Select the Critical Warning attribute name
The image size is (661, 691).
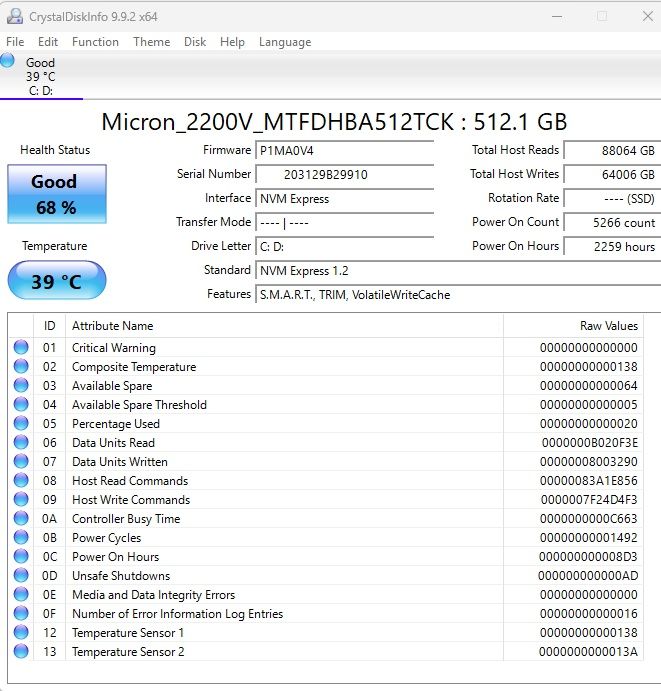pyautogui.click(x=114, y=348)
